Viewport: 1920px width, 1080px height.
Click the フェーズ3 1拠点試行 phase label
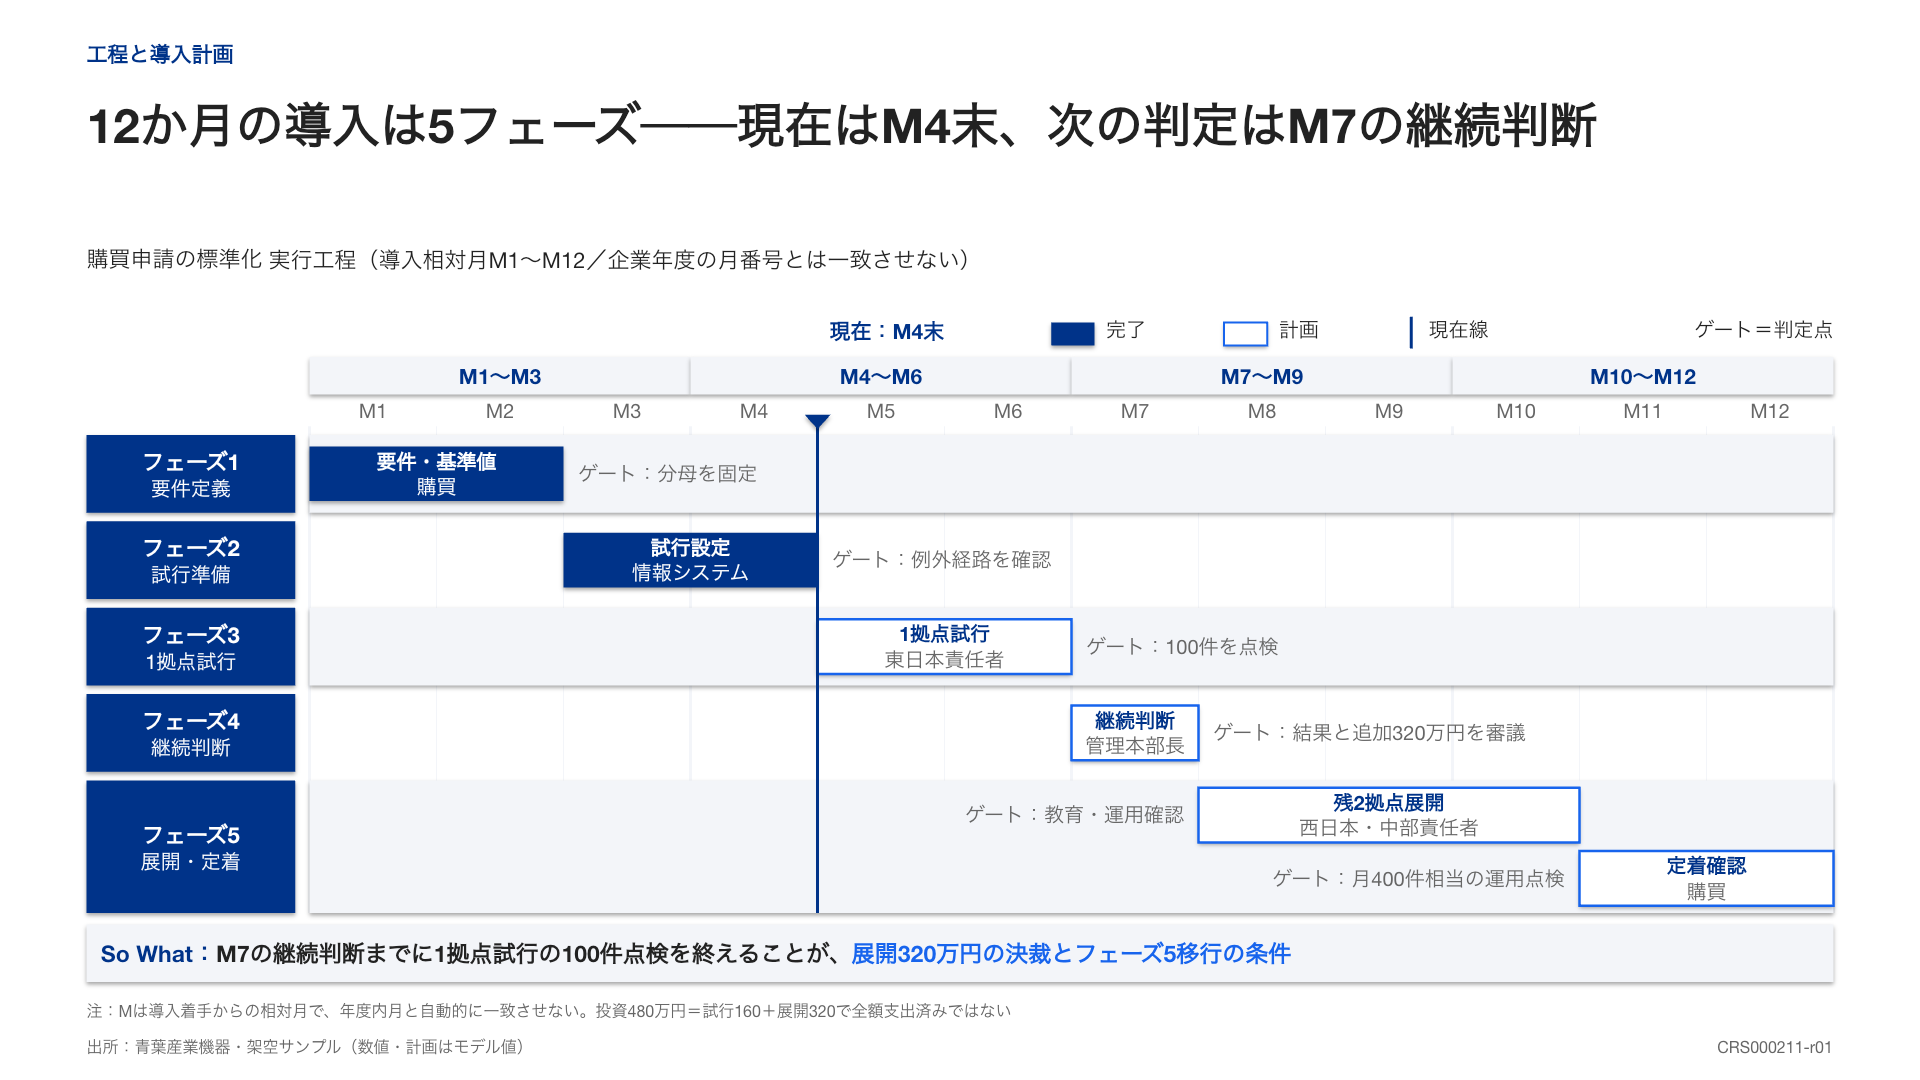pyautogui.click(x=190, y=647)
